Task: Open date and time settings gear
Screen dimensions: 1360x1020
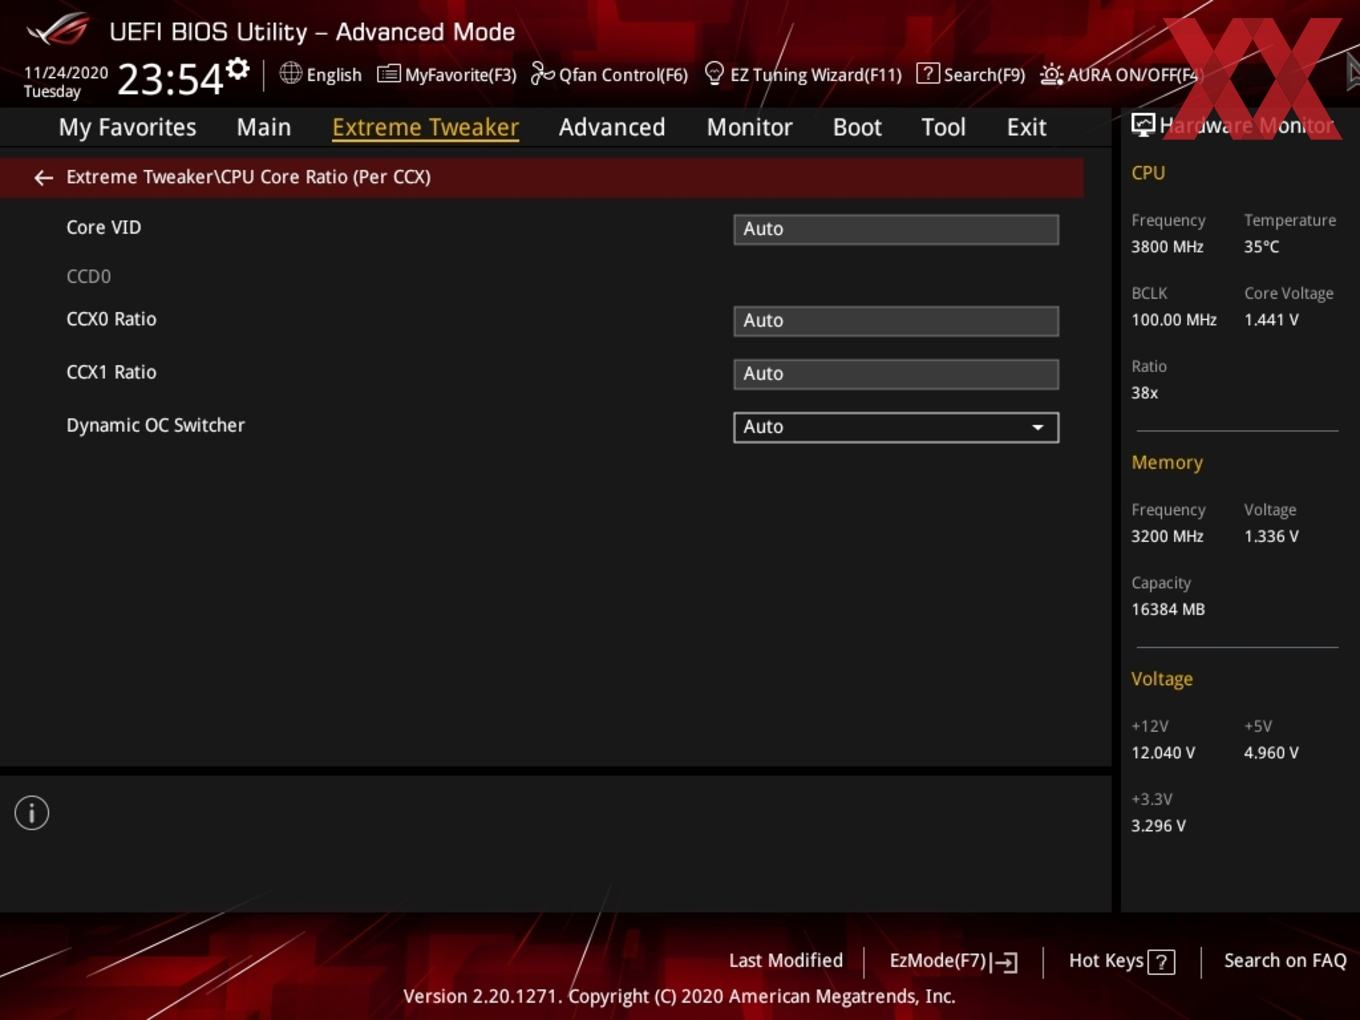Action: click(x=238, y=68)
